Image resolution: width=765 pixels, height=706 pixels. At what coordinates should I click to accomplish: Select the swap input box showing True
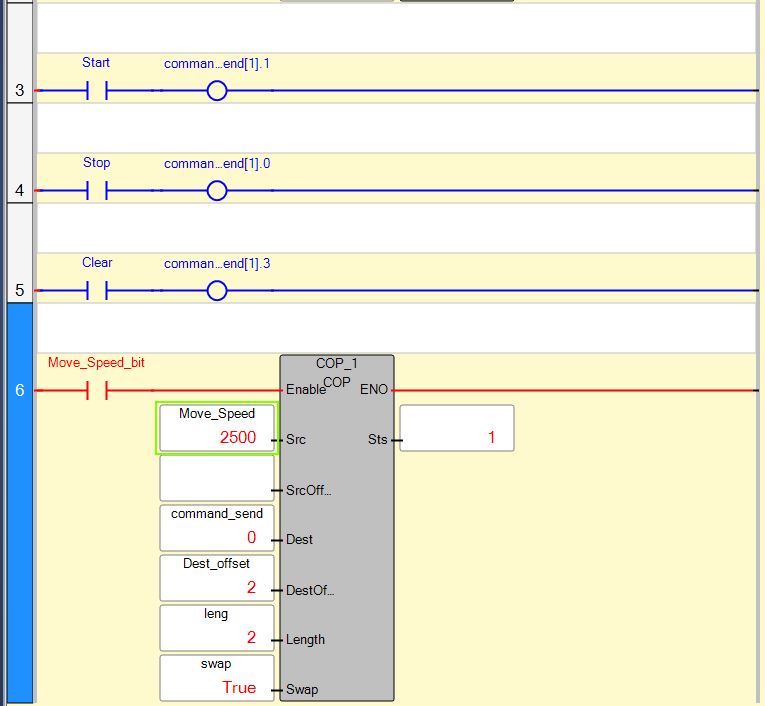(x=217, y=678)
